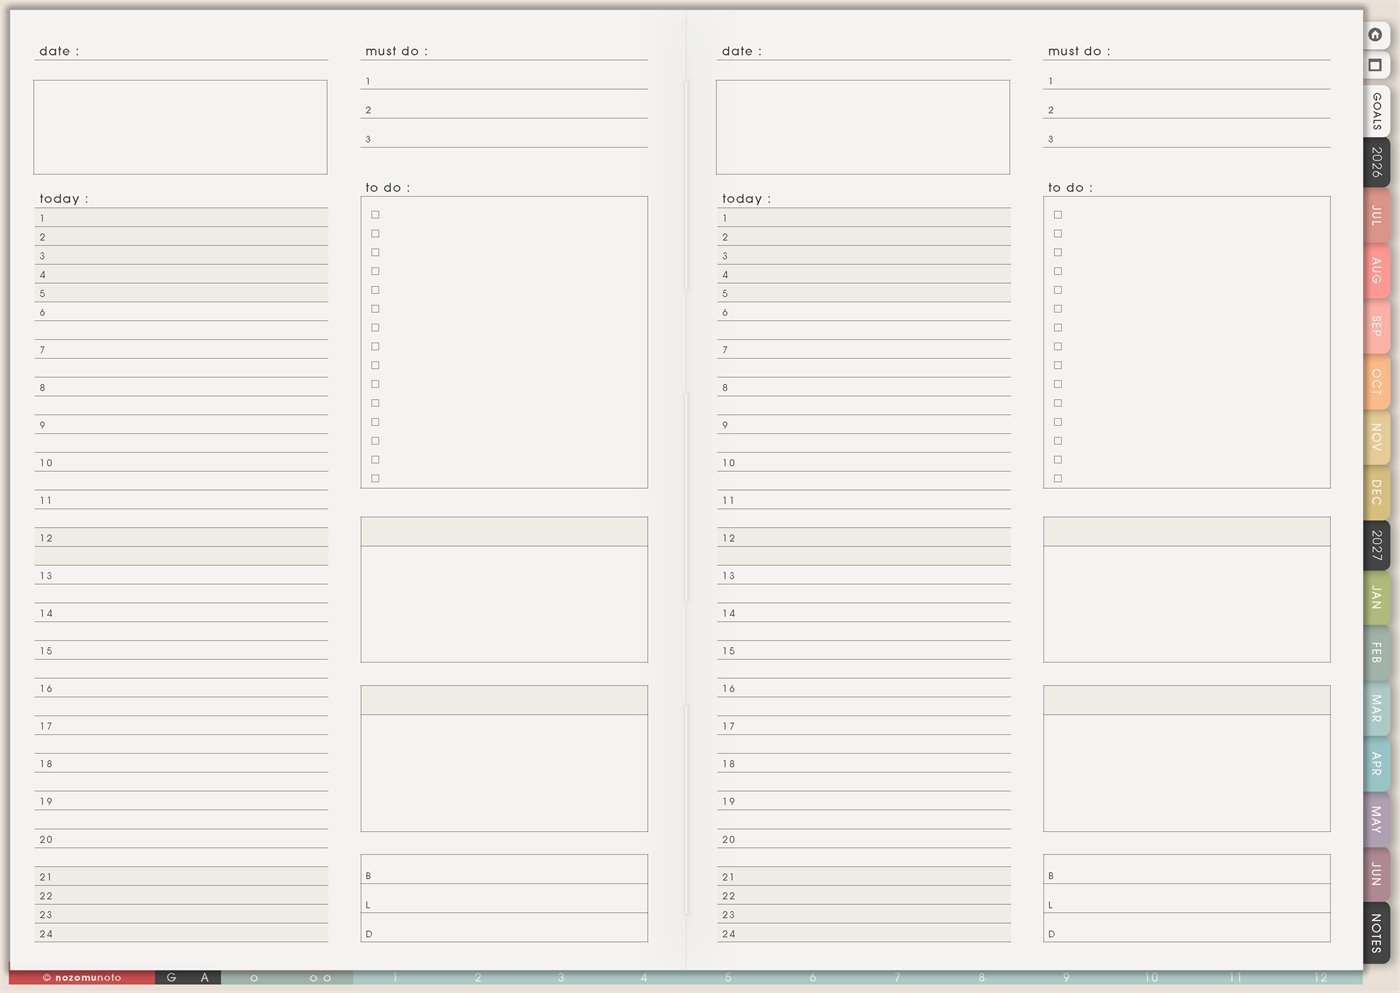Check the first to-do checkbox, right page

1058,215
